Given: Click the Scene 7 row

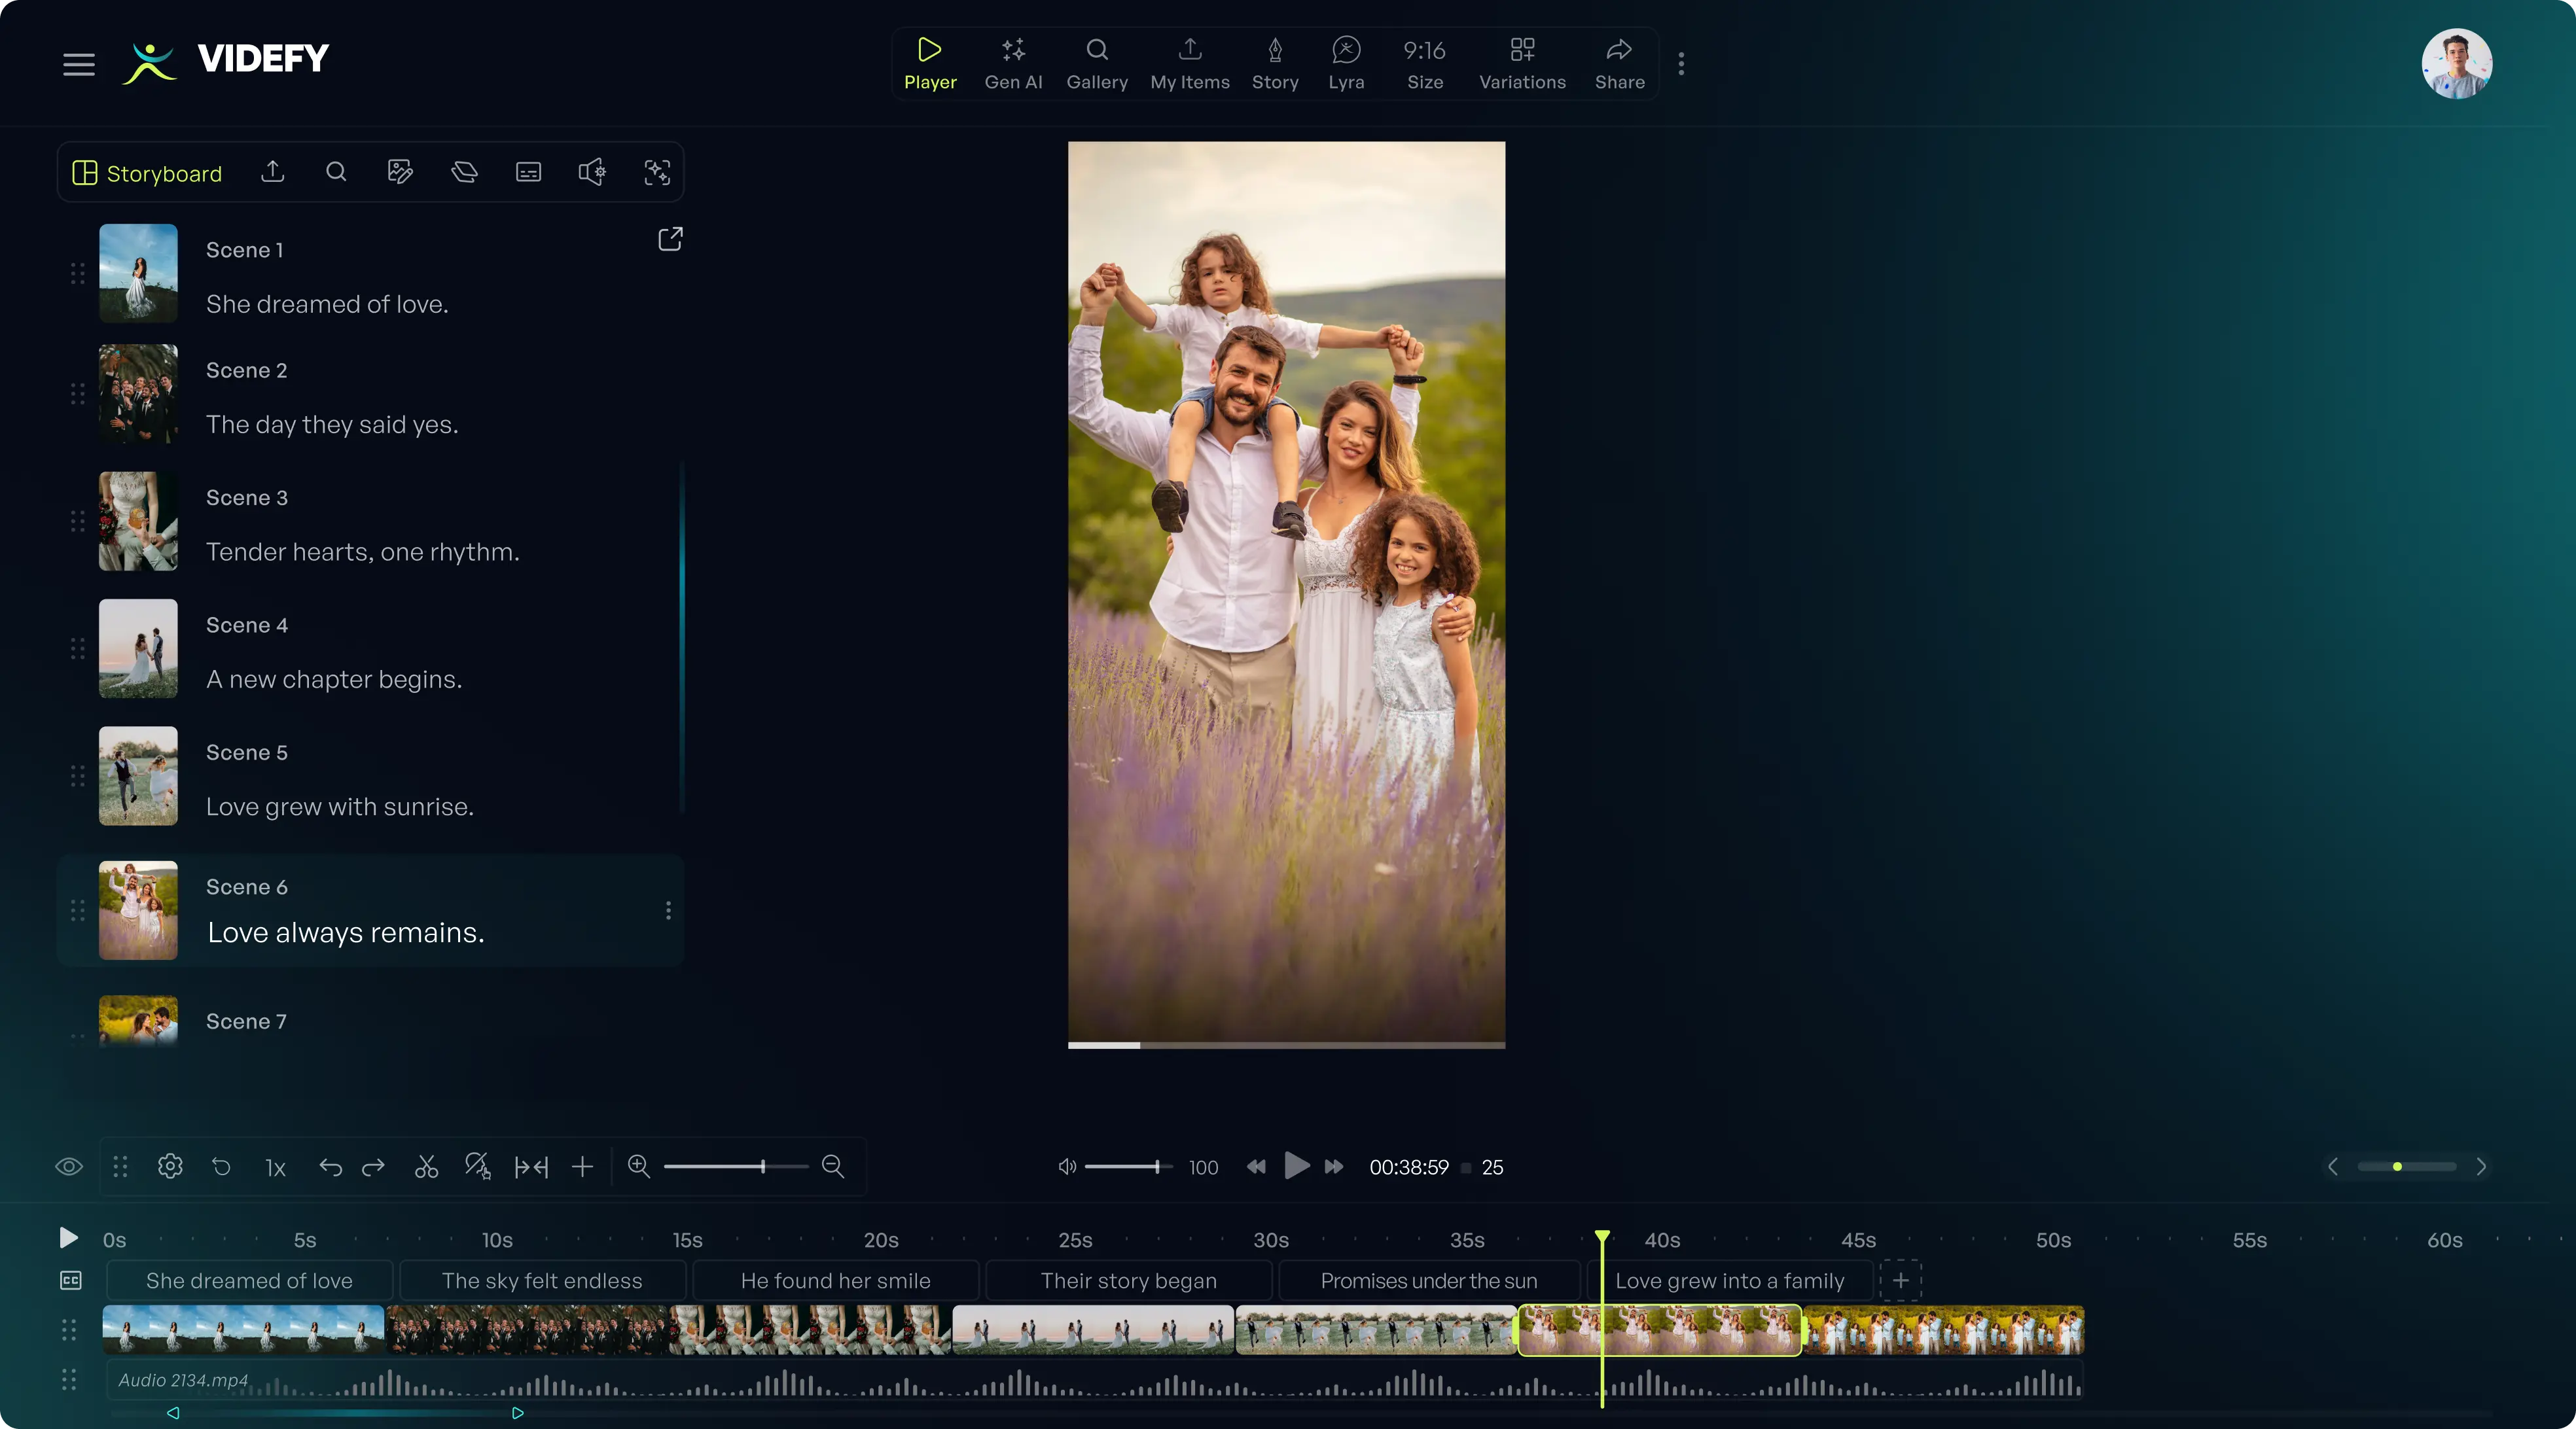Looking at the screenshot, I should click(370, 1021).
